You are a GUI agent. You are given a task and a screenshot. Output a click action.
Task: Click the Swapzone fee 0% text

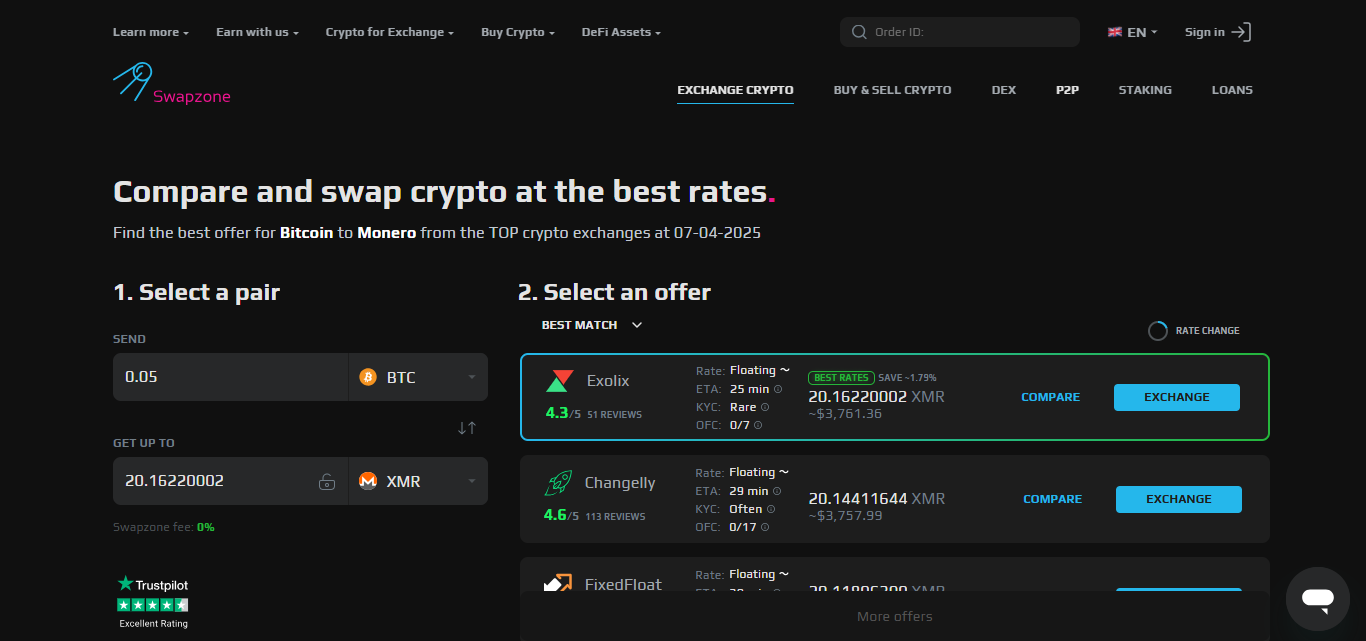click(164, 527)
